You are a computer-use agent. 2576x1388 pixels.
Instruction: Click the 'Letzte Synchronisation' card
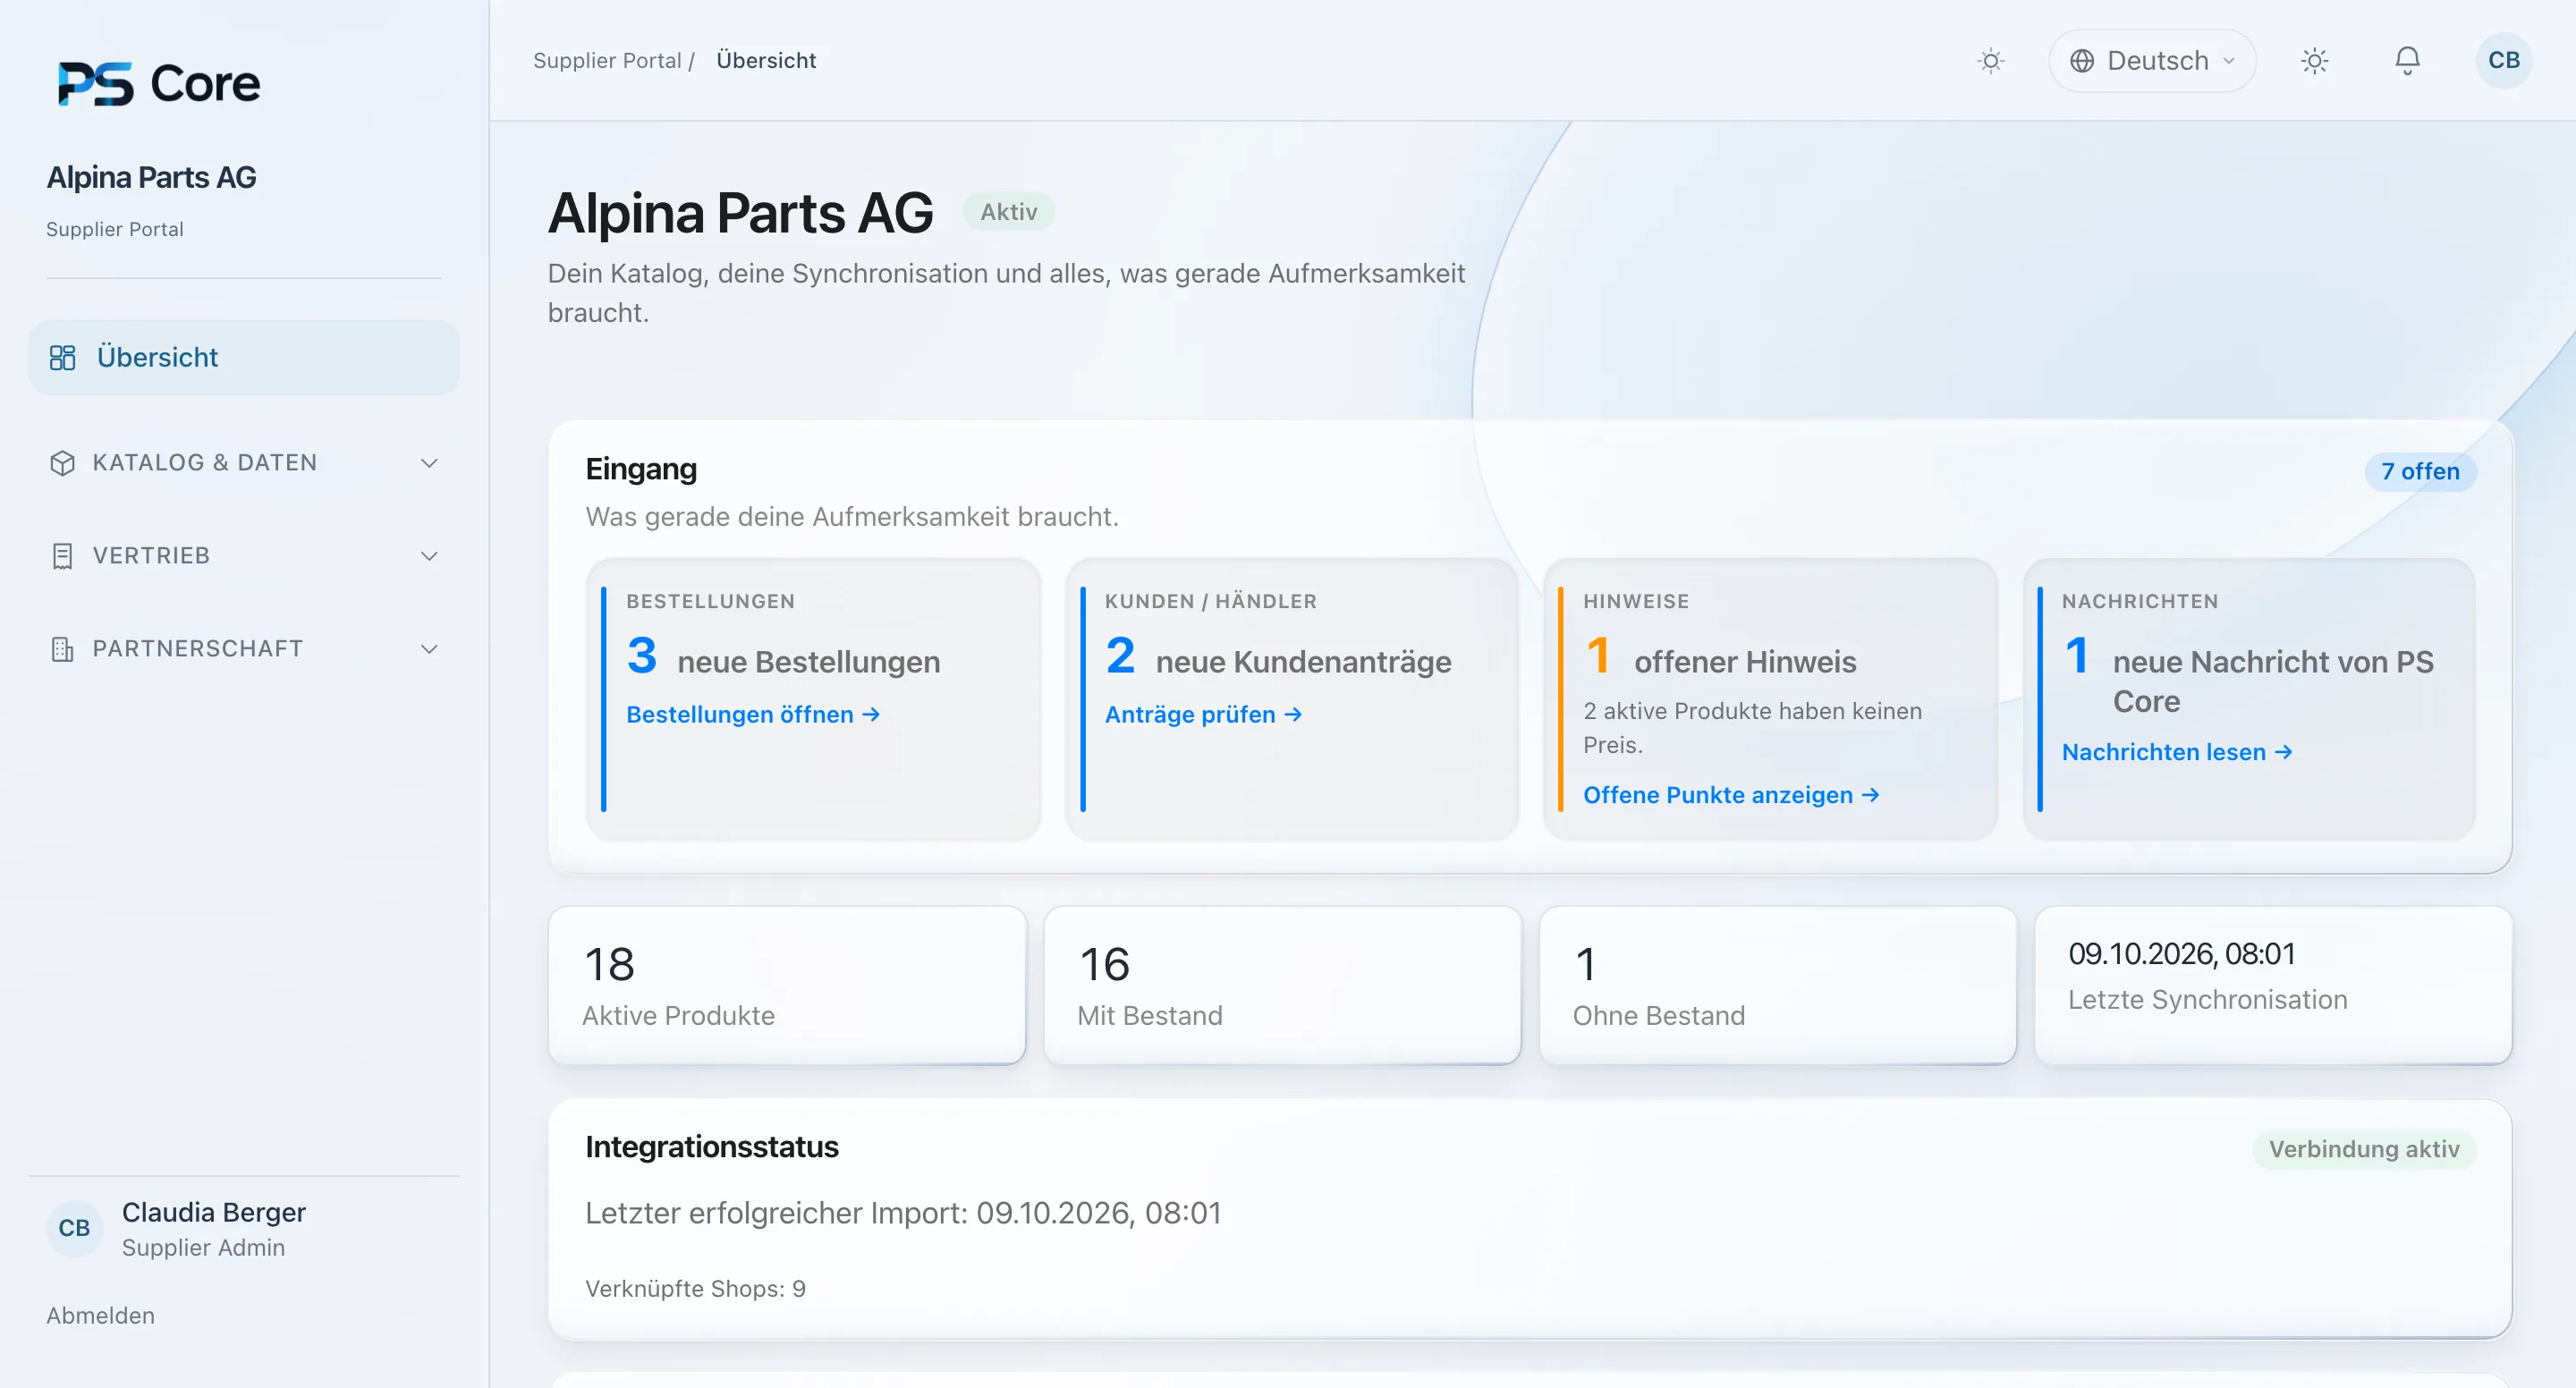(x=2273, y=985)
